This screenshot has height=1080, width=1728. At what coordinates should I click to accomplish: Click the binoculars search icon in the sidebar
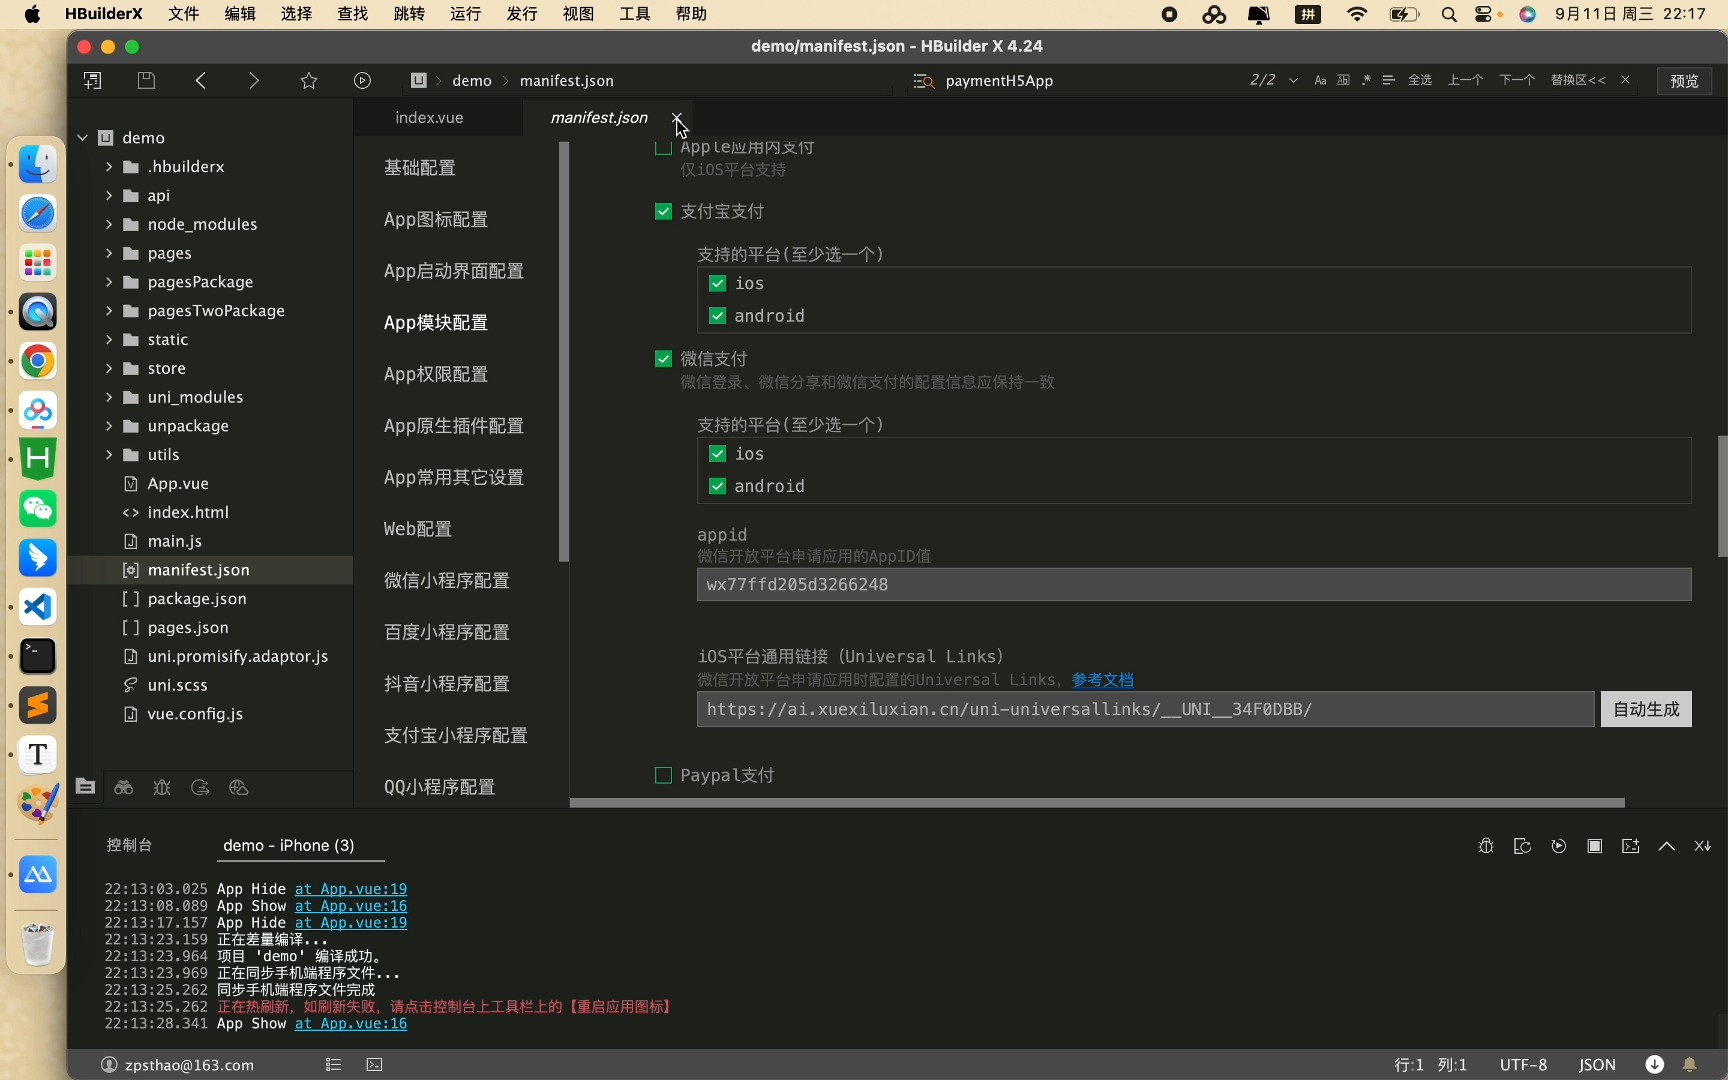click(124, 788)
